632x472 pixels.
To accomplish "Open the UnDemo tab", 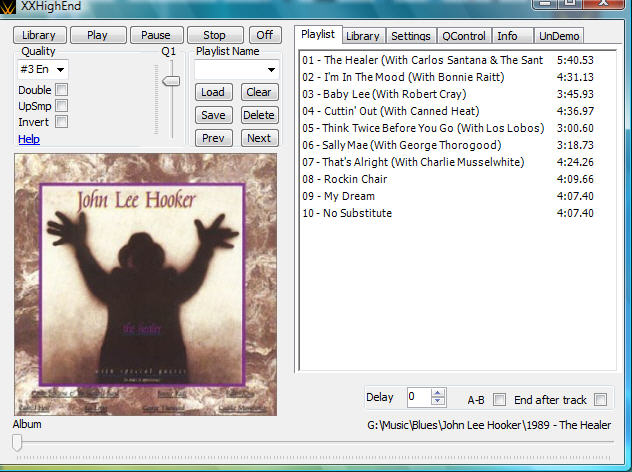I will click(x=559, y=36).
